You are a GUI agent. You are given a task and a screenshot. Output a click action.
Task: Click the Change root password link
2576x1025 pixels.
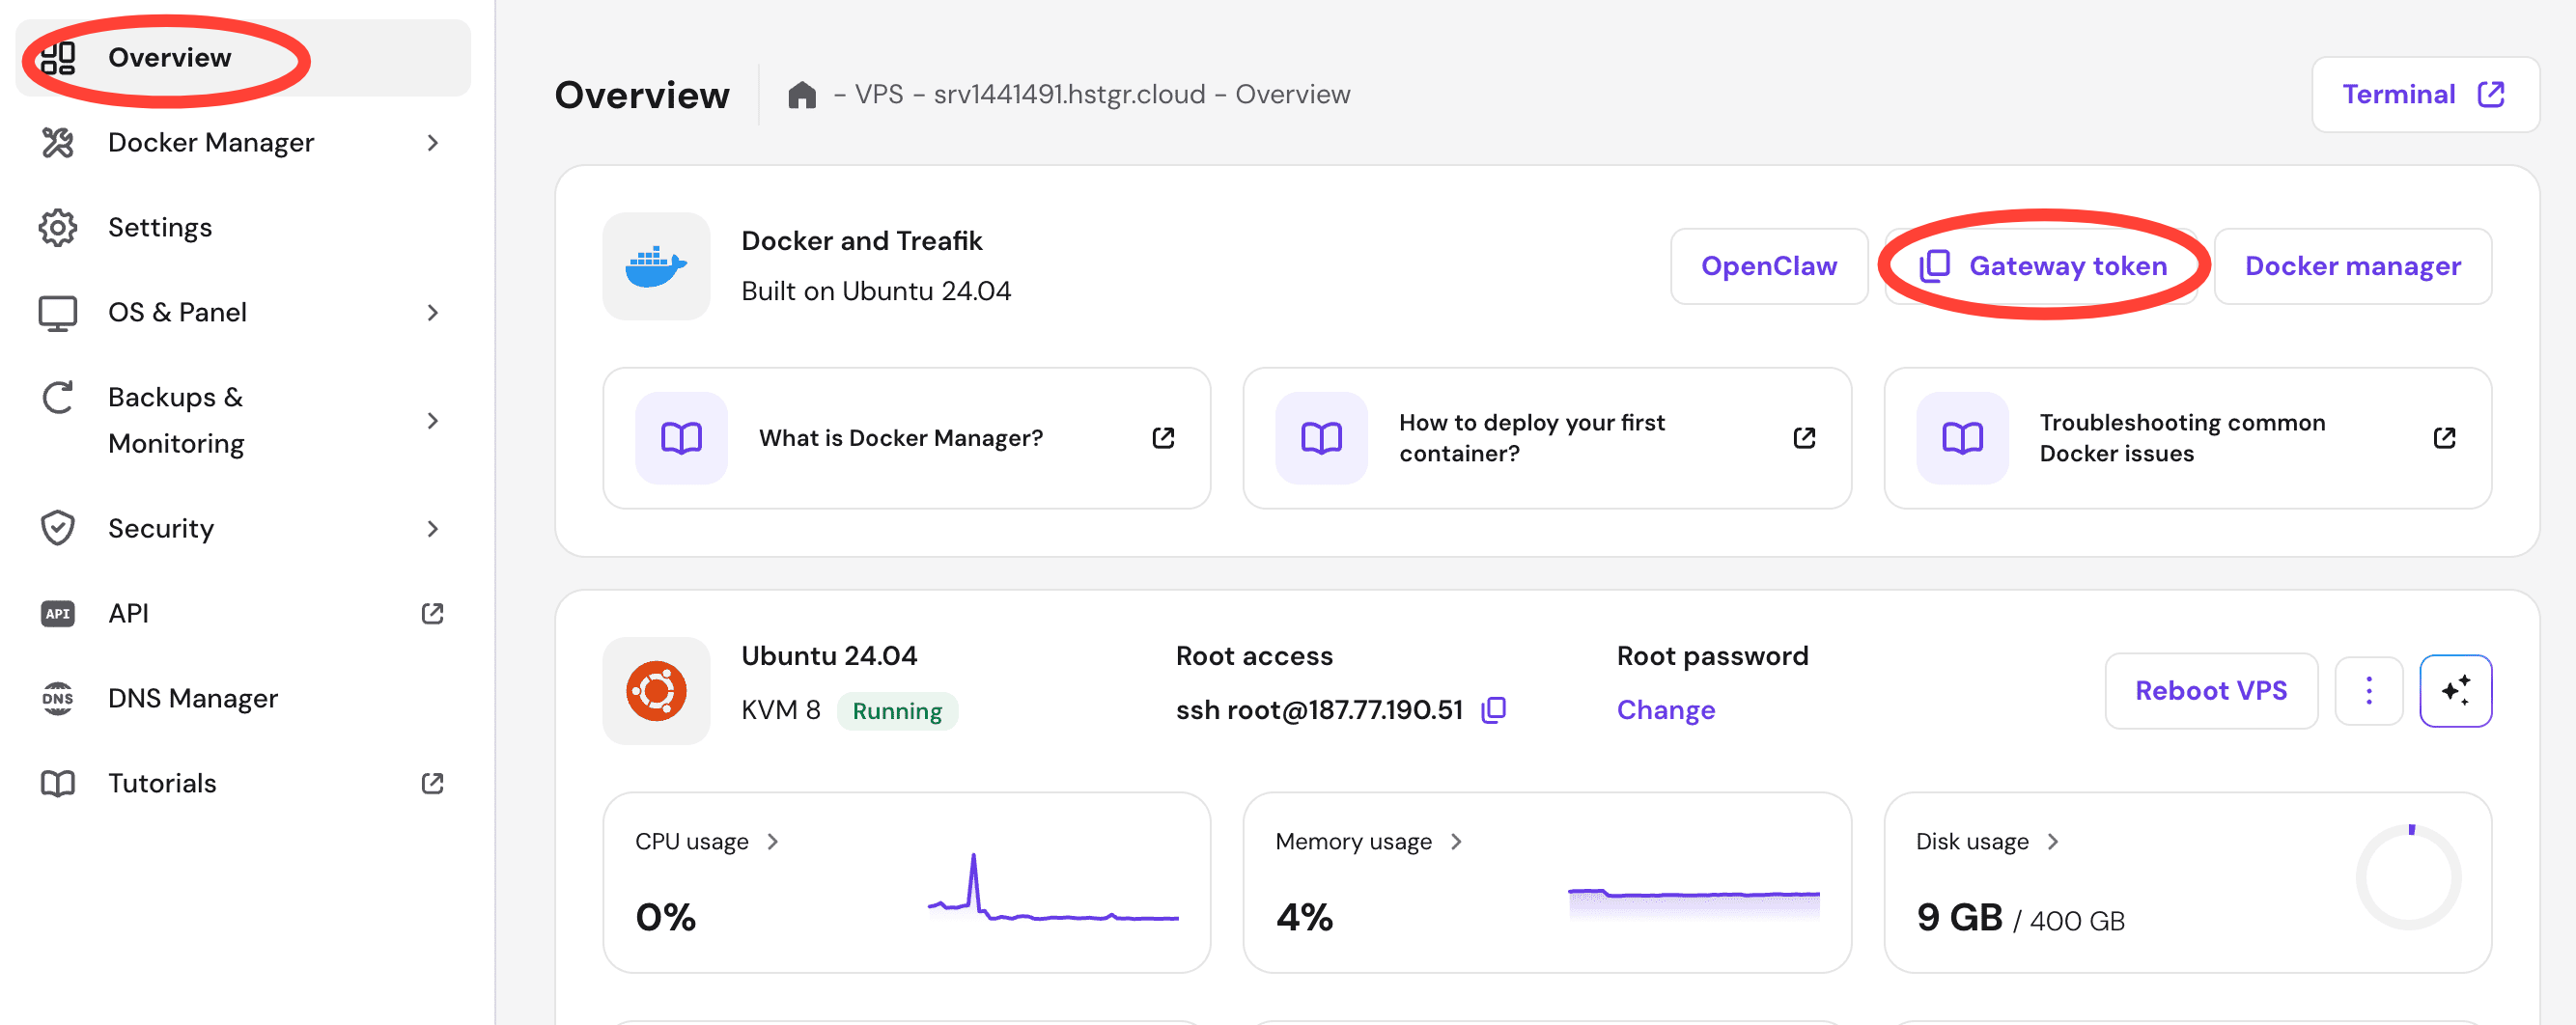click(x=1666, y=710)
